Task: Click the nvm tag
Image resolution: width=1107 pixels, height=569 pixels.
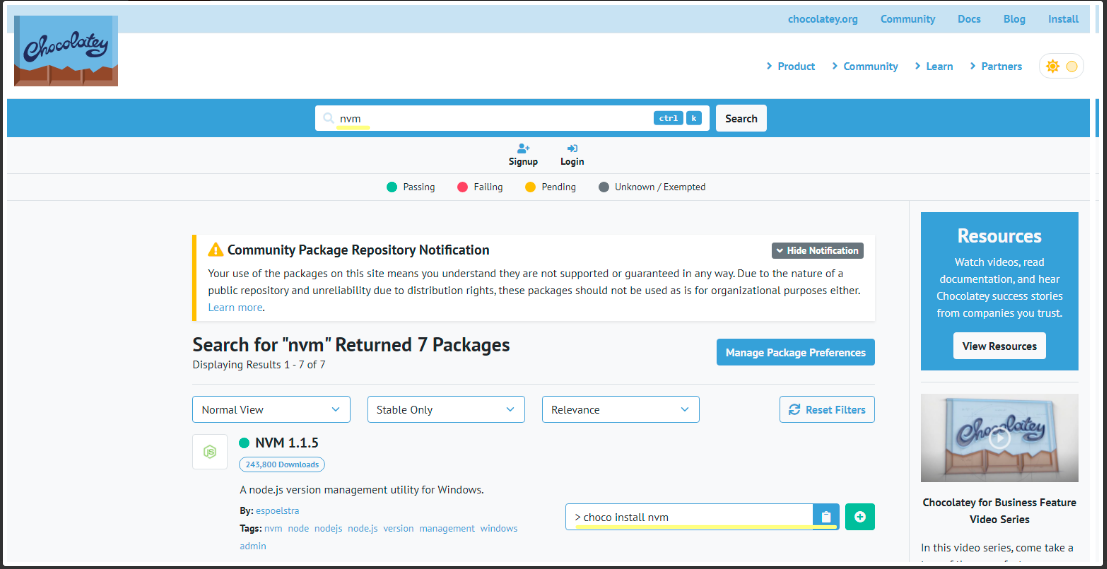Action: click(273, 529)
